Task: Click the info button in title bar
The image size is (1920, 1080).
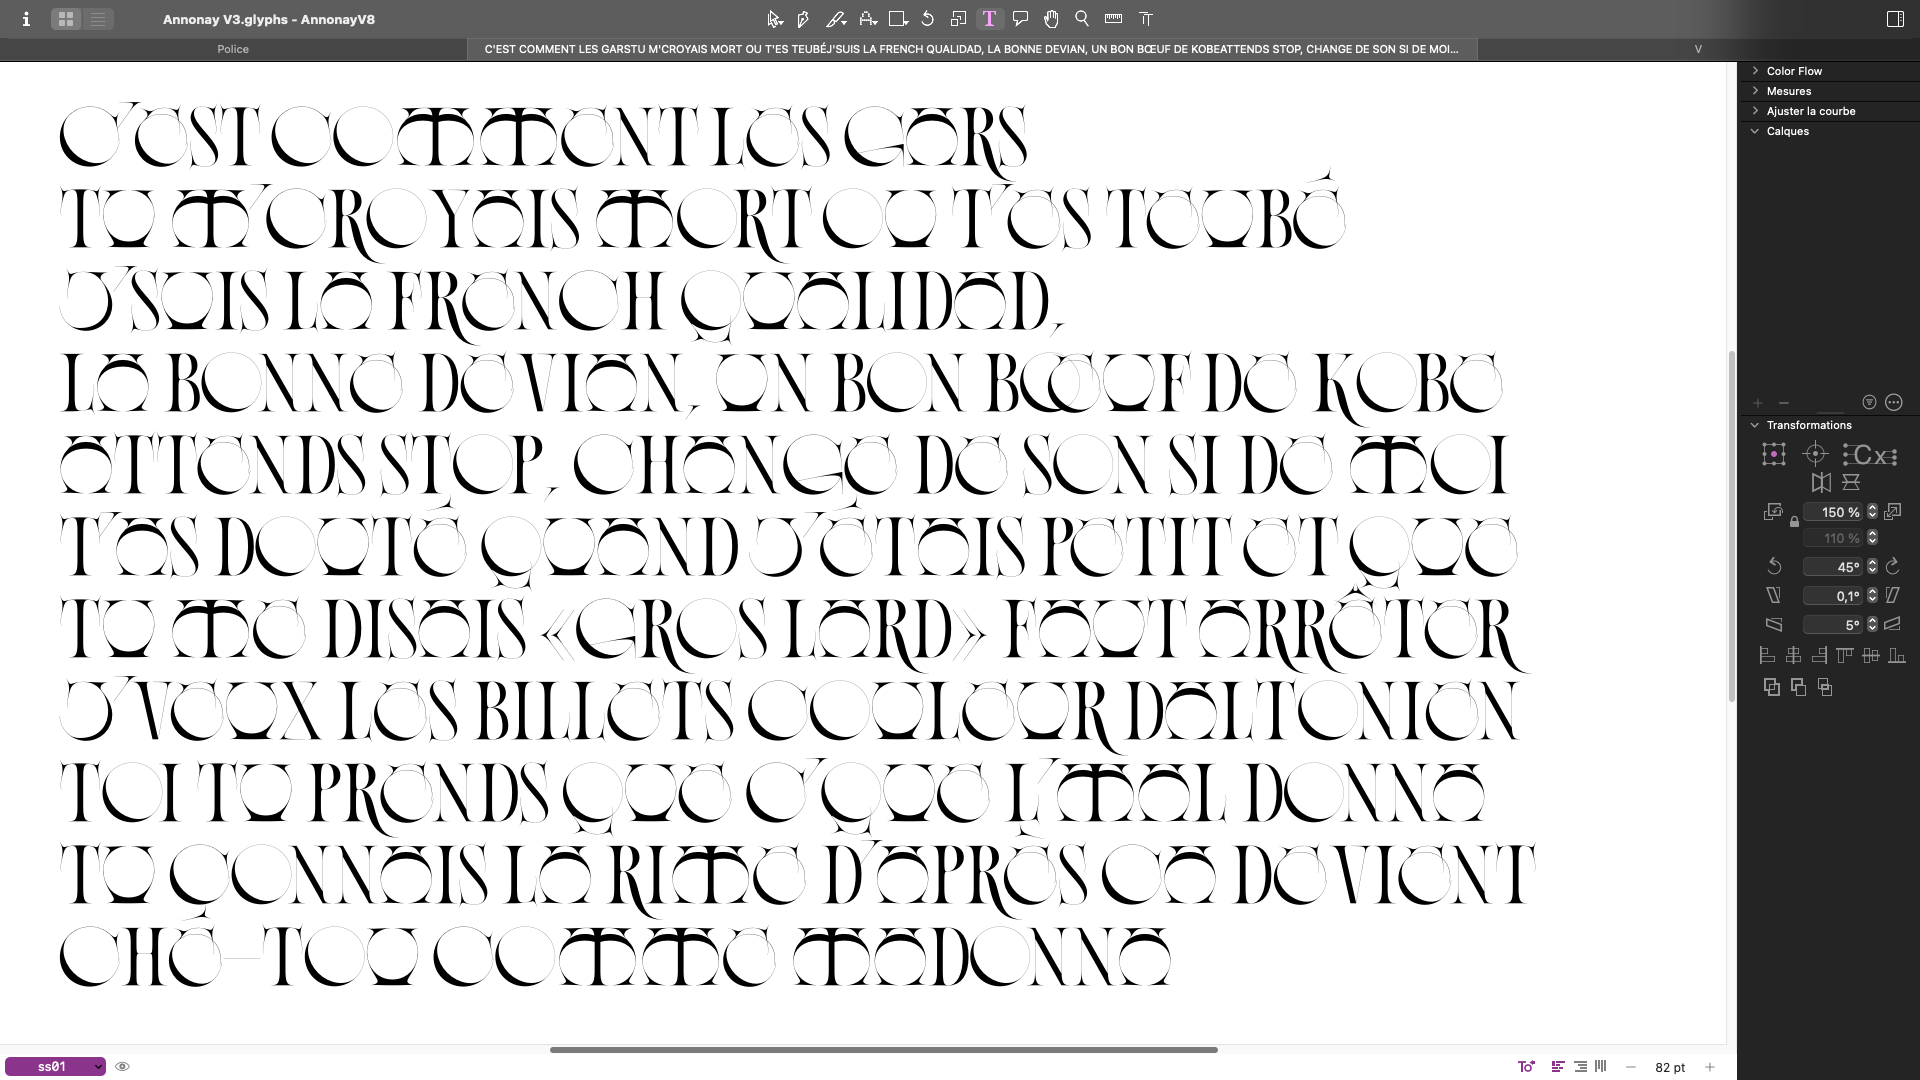Action: pos(26,19)
